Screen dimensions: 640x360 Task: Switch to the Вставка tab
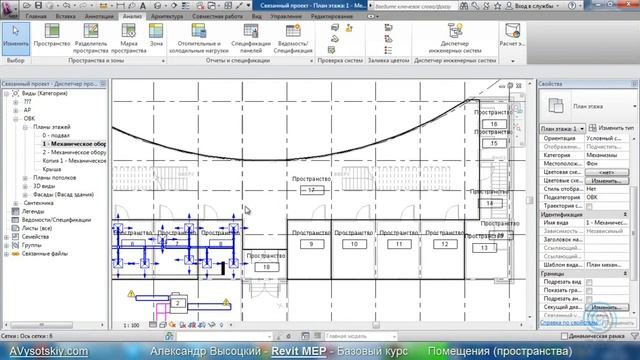65,16
